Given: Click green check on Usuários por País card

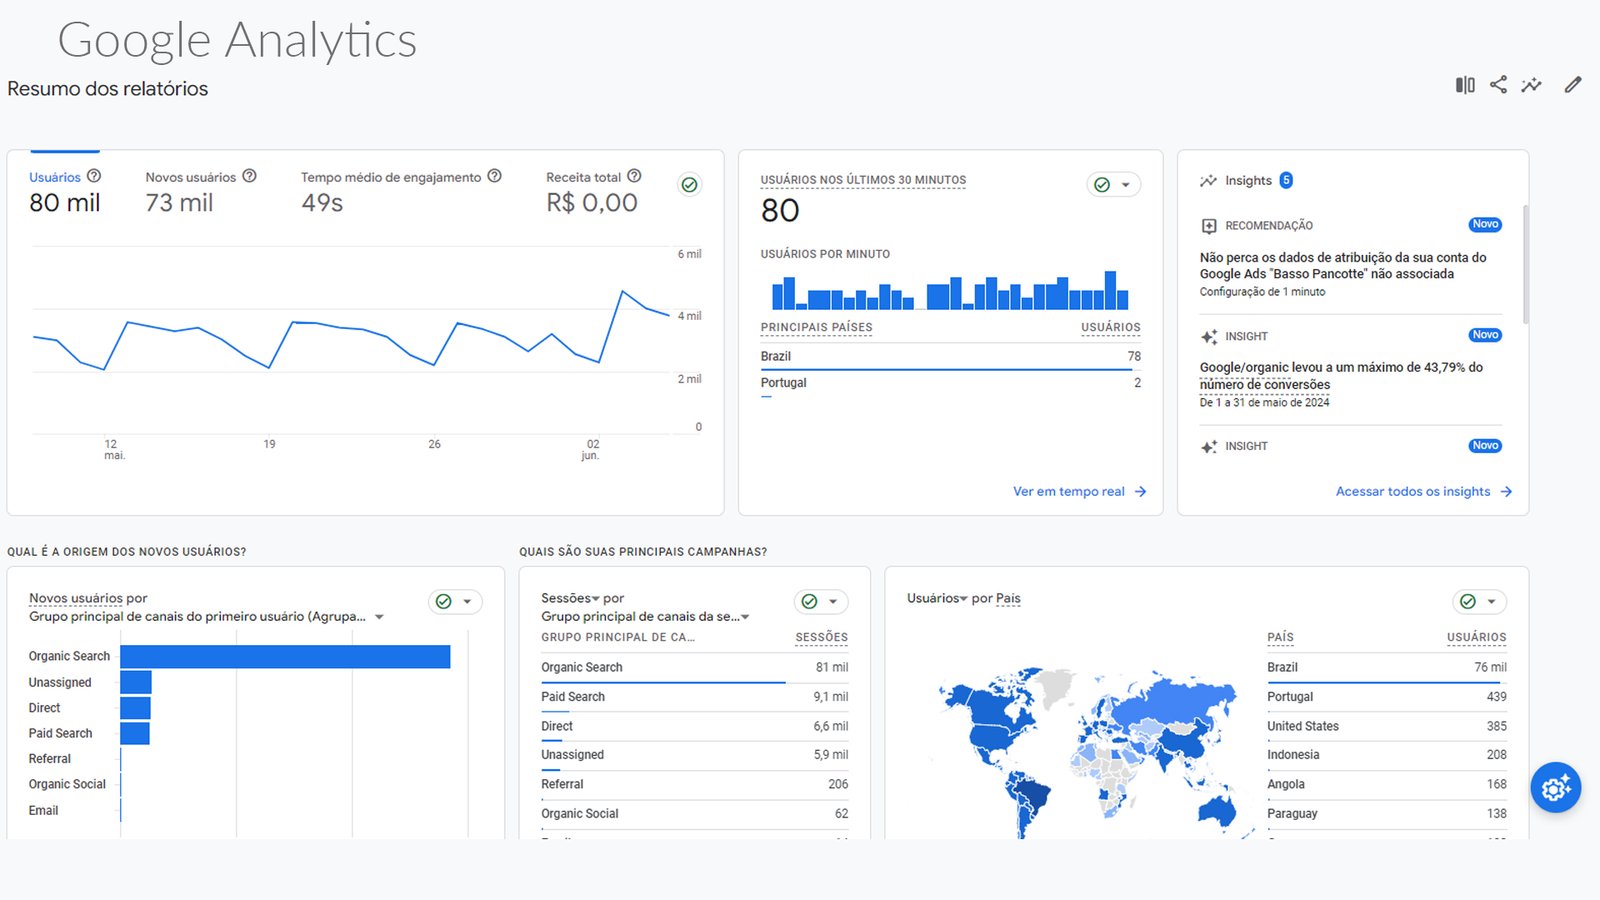Looking at the screenshot, I should 1468,601.
